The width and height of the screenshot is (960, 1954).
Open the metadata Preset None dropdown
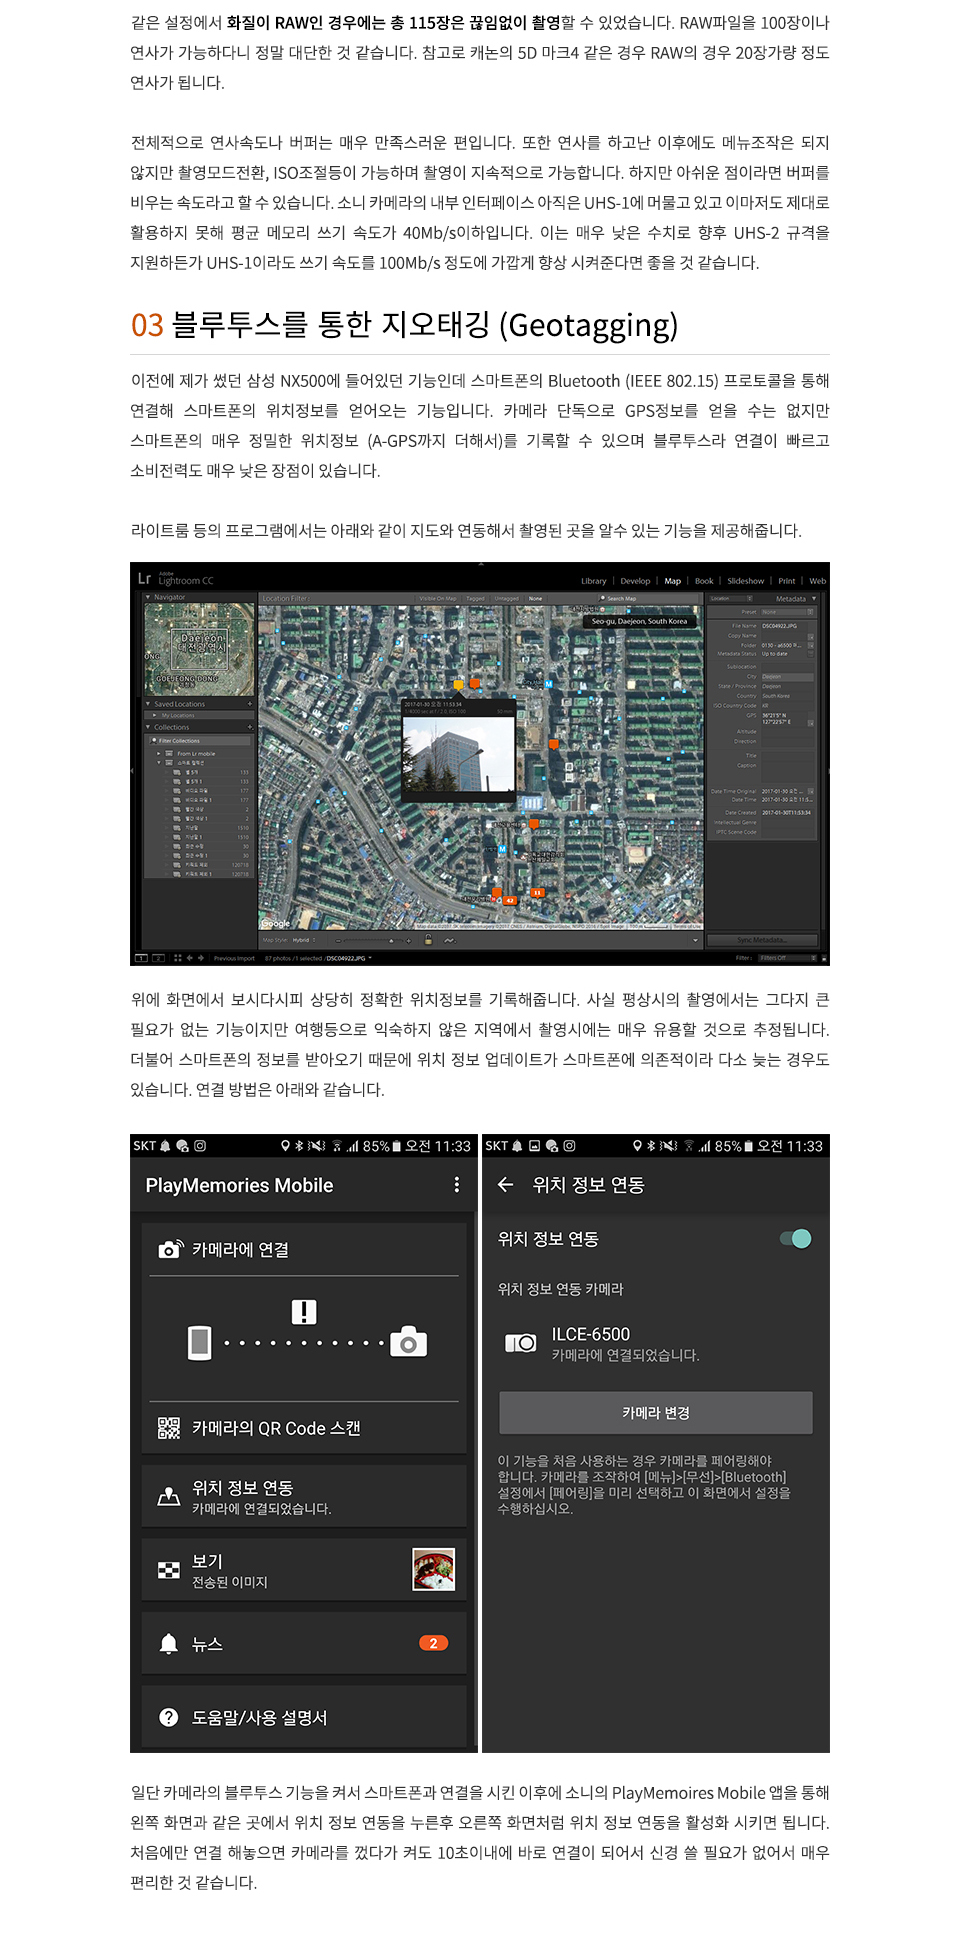click(788, 612)
